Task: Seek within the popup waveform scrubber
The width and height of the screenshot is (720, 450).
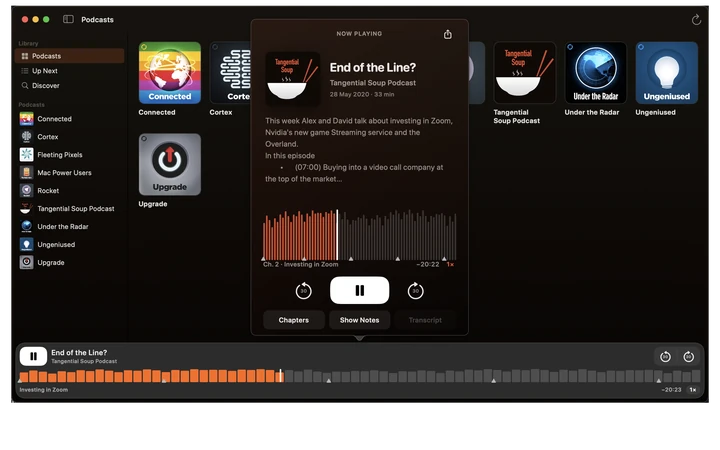Action: coord(360,235)
